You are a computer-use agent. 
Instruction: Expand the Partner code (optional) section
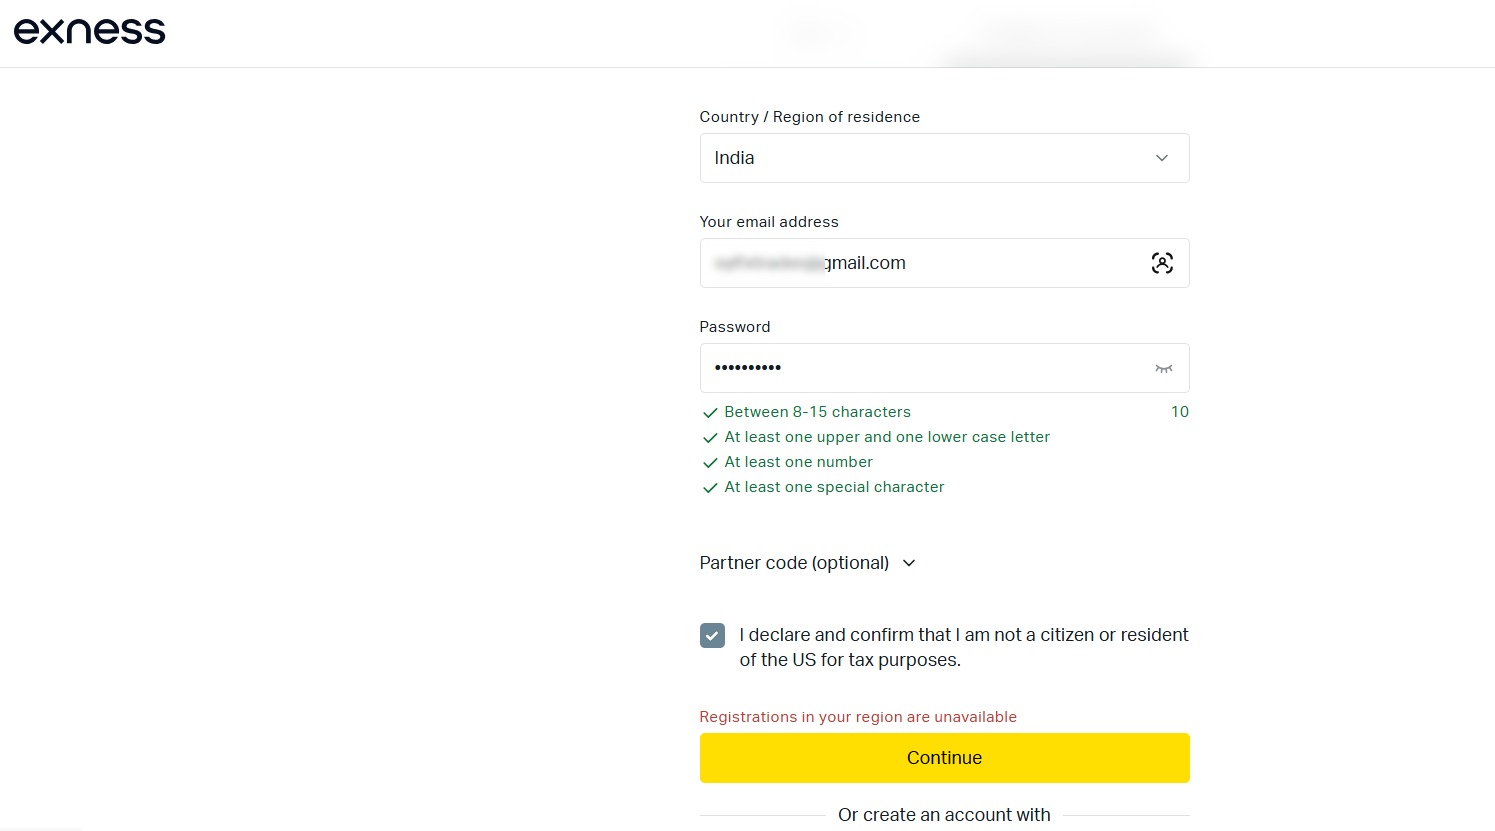908,563
